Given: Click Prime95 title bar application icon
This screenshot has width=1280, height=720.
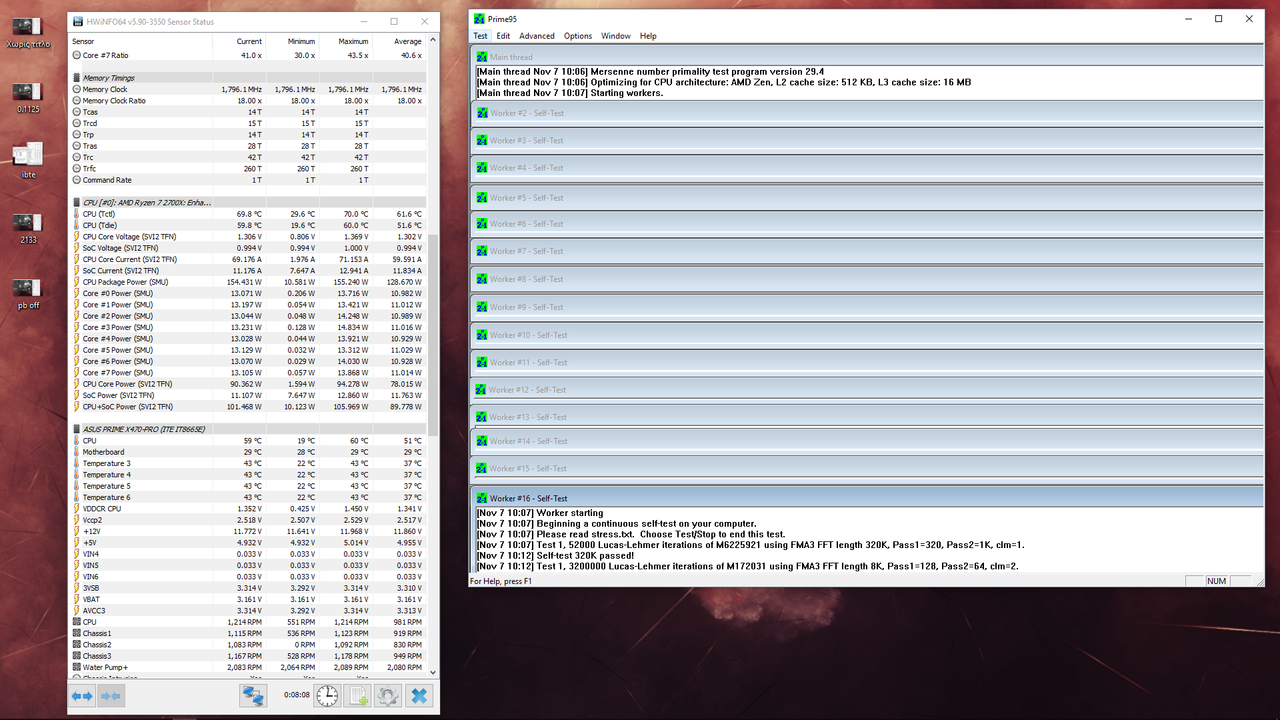Looking at the screenshot, I should click(480, 18).
